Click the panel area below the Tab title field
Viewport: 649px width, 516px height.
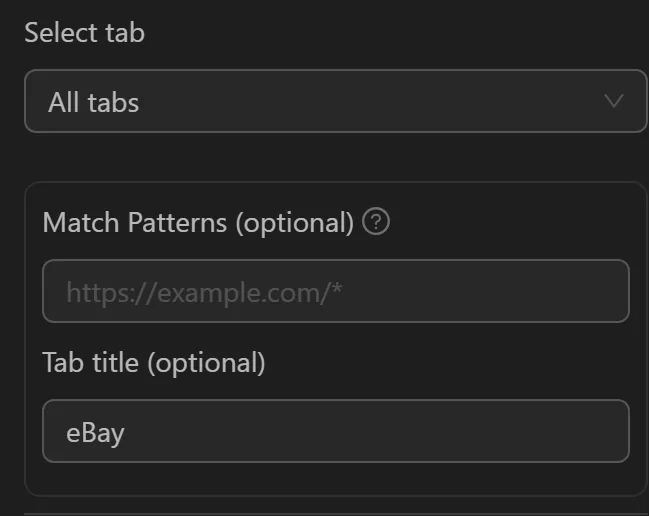pyautogui.click(x=335, y=479)
